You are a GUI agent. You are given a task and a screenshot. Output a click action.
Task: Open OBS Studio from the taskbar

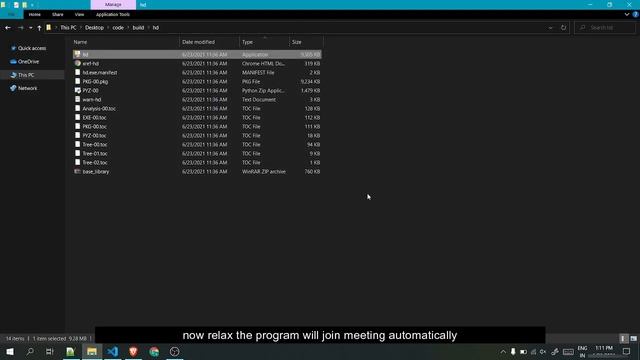[x=175, y=351]
